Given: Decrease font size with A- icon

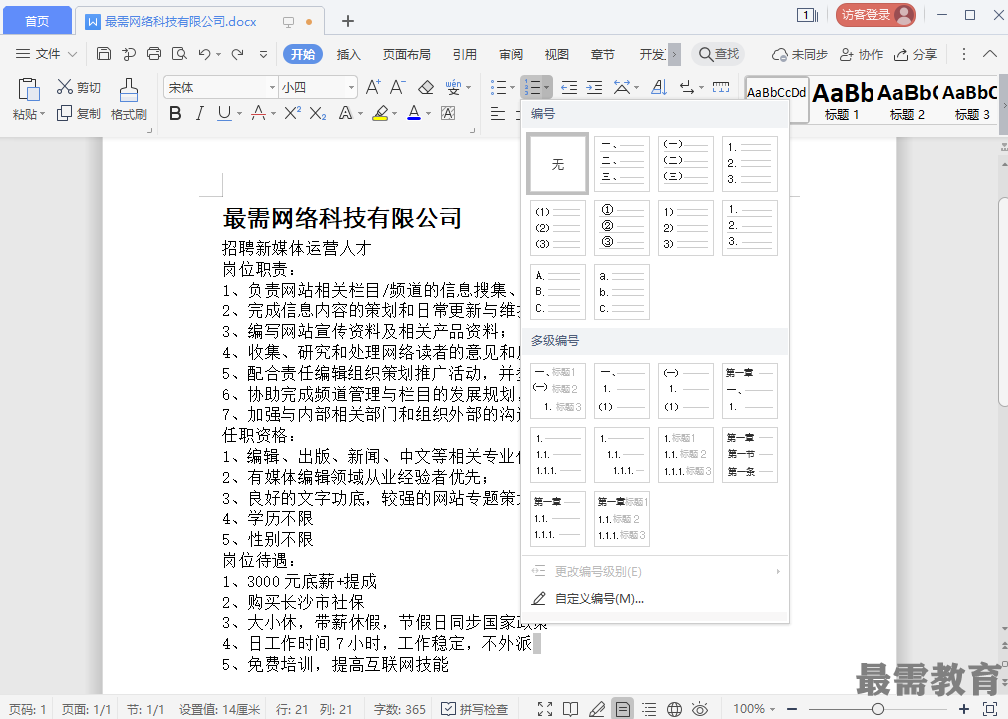Looking at the screenshot, I should [398, 87].
